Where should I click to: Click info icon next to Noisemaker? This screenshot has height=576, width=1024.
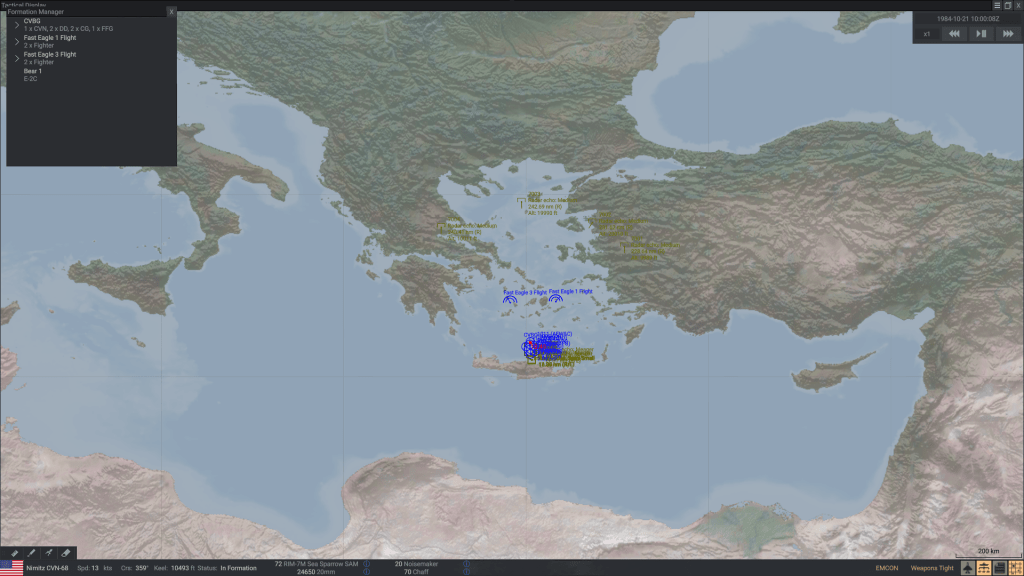pyautogui.click(x=465, y=564)
